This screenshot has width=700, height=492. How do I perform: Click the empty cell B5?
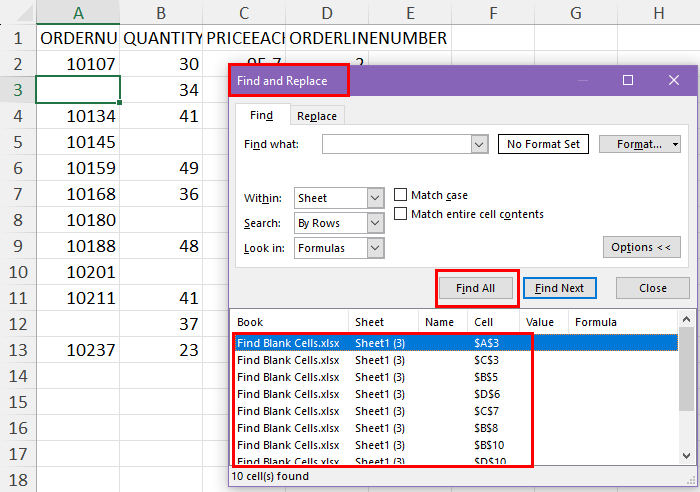[161, 142]
